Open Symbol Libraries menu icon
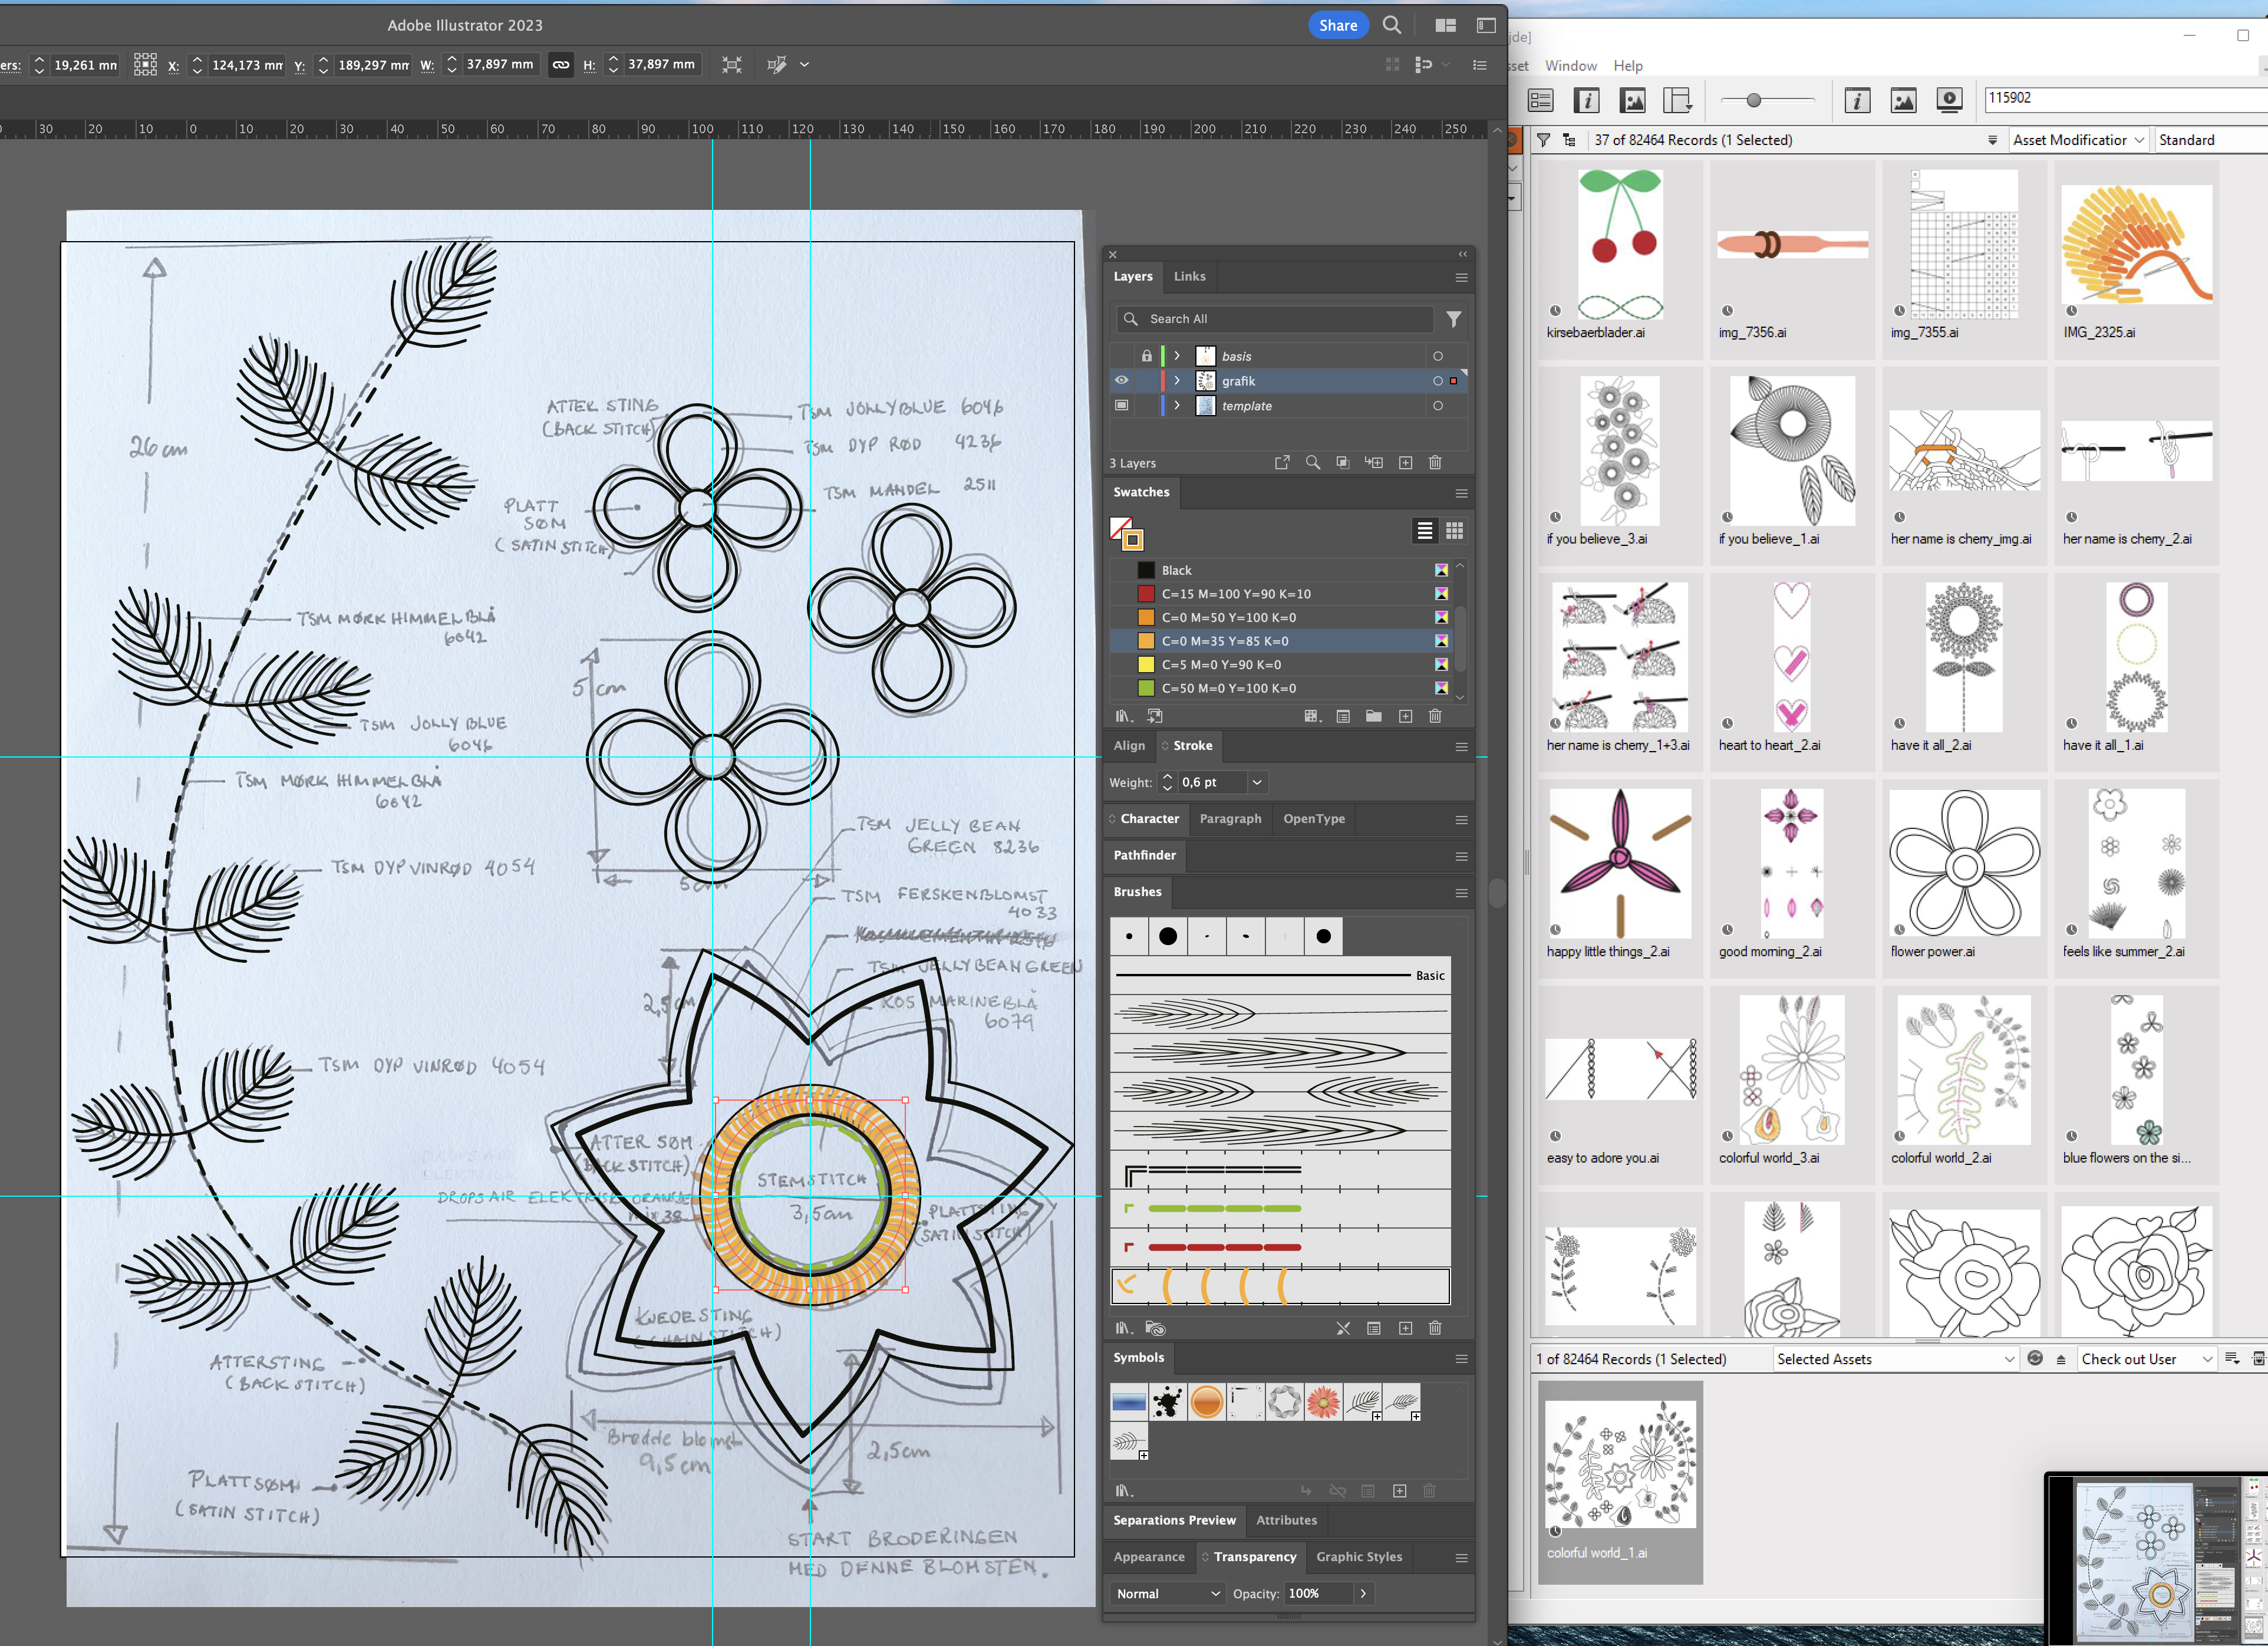The height and width of the screenshot is (1646, 2268). (x=1124, y=1491)
